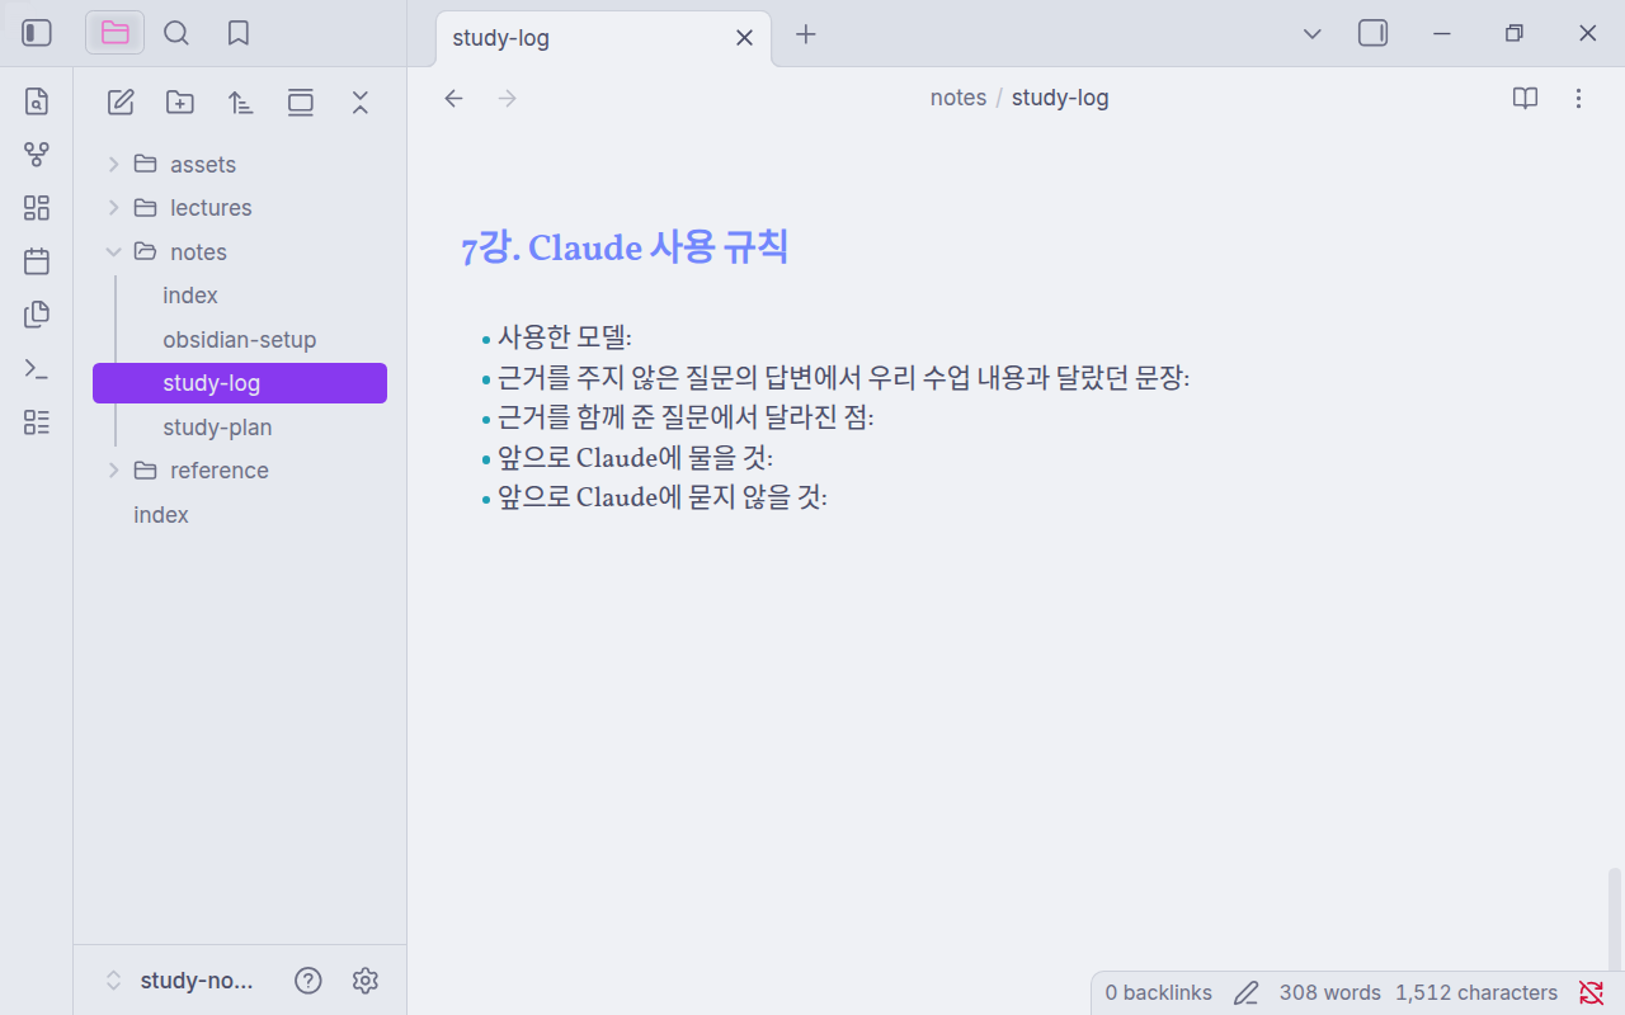Open the obsidian-setup note
The height and width of the screenshot is (1015, 1625).
point(240,339)
